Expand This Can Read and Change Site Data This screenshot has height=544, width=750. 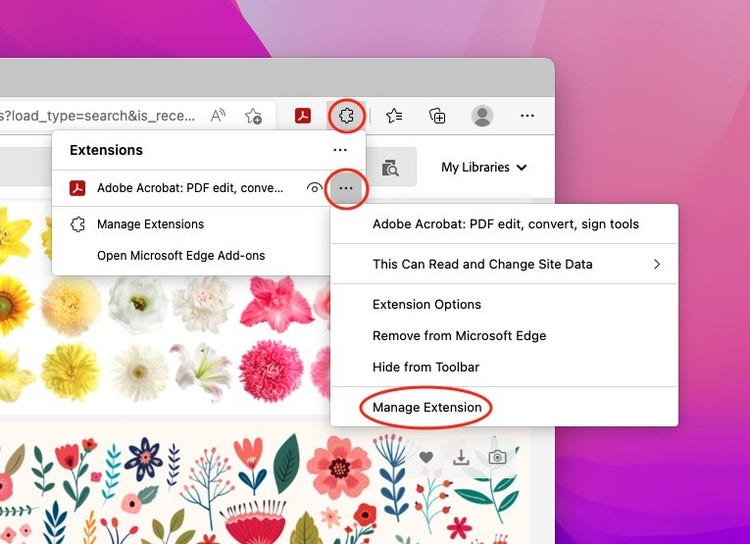[504, 264]
